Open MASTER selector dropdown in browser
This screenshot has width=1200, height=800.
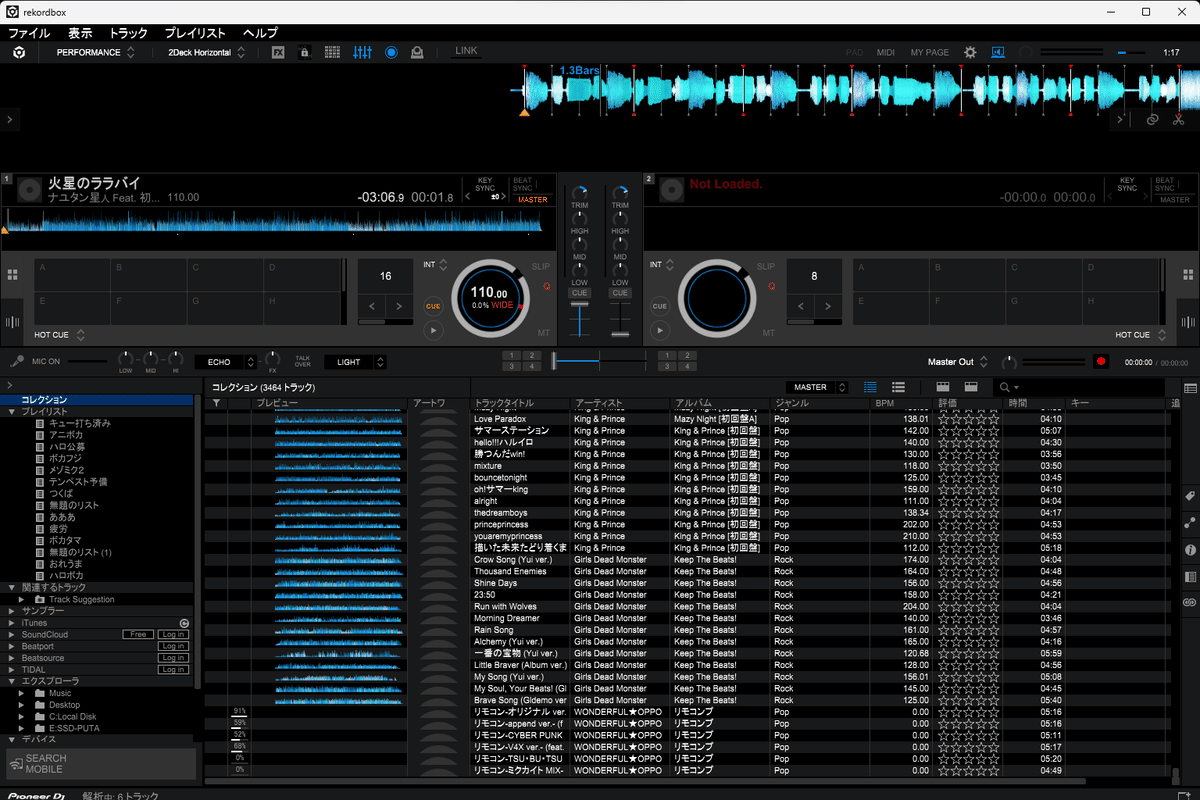[x=817, y=387]
